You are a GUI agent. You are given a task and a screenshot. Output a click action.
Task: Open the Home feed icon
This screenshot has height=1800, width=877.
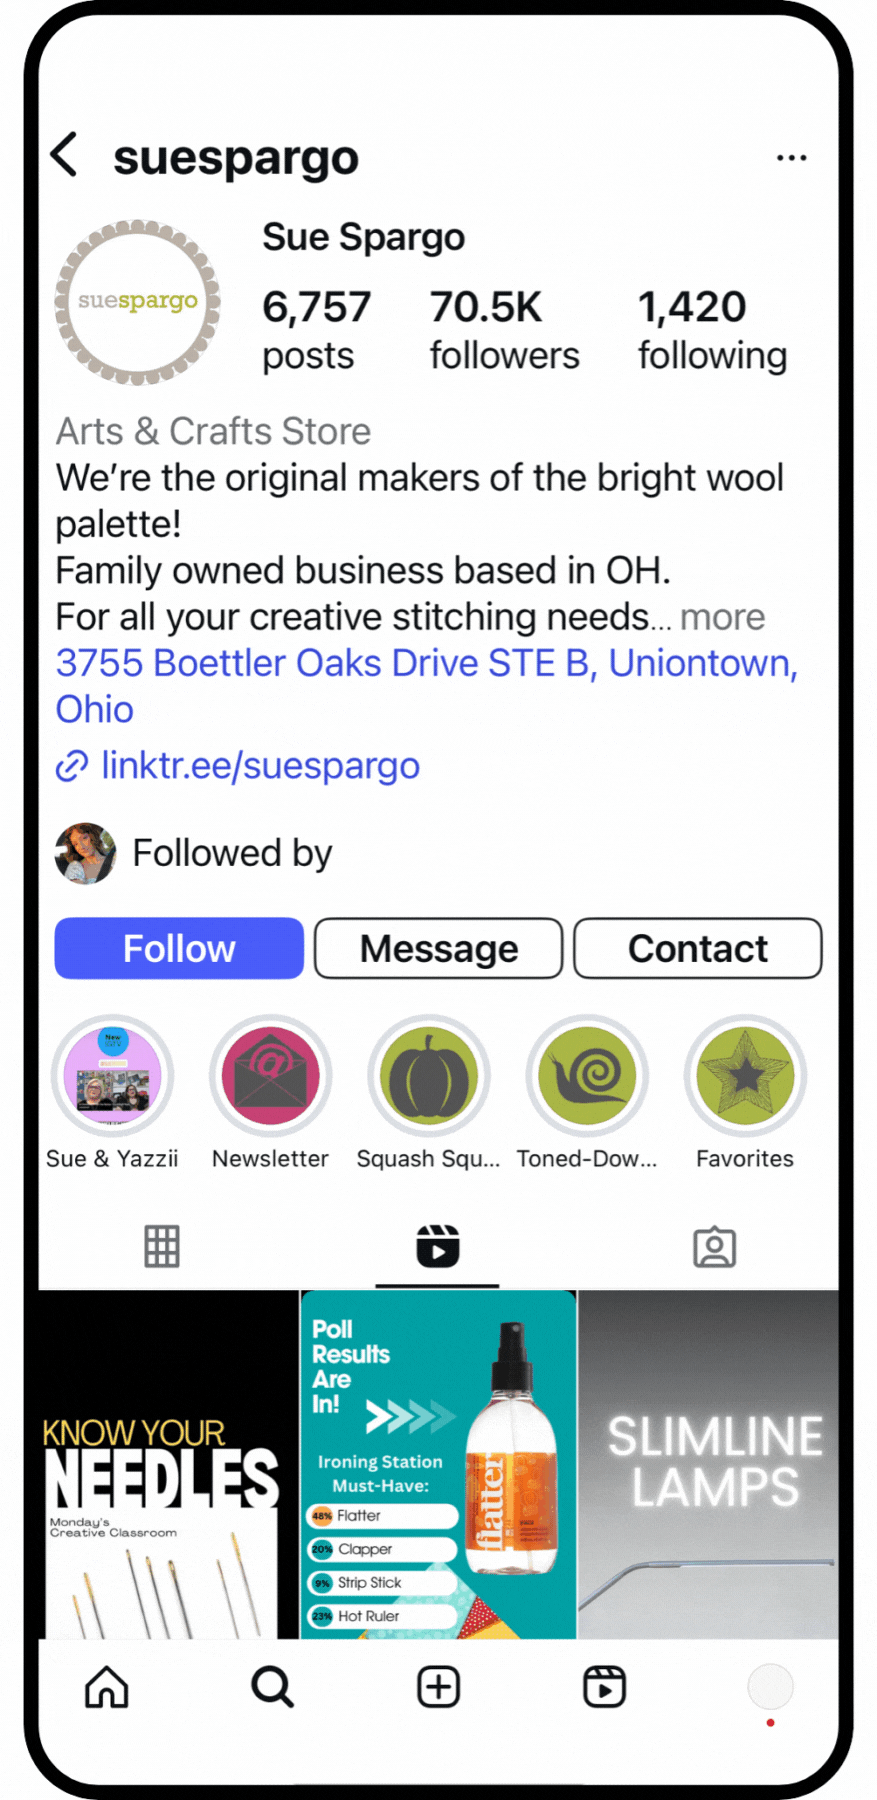(x=106, y=1687)
